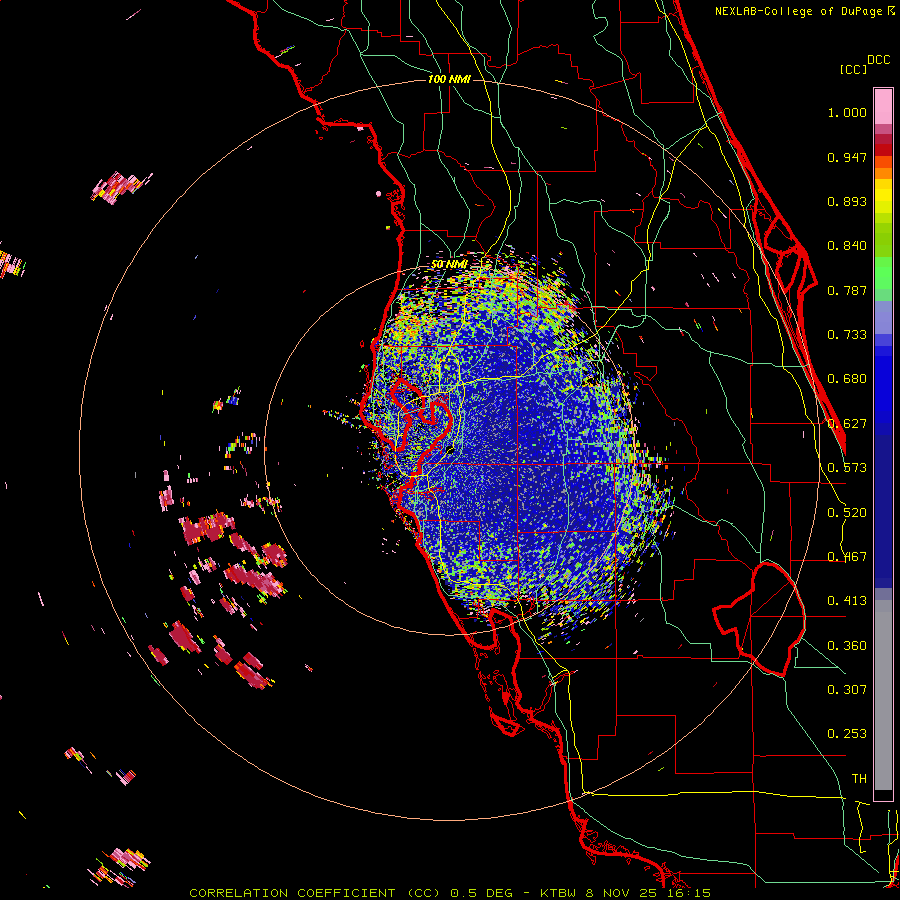This screenshot has width=900, height=900.
Task: Click the 0.893 scale value
Action: 847,201
